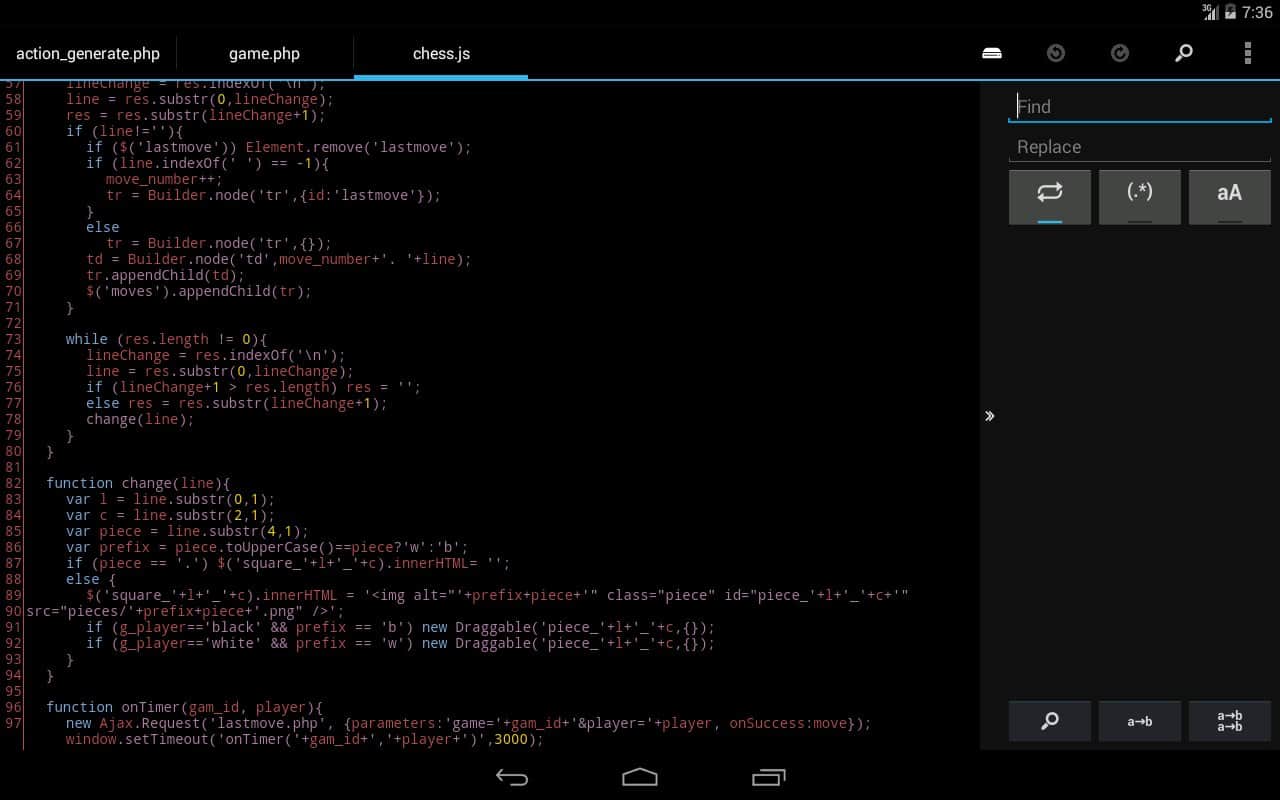The image size is (1280, 800).
Task: Select the chess.js tab
Action: pos(441,54)
